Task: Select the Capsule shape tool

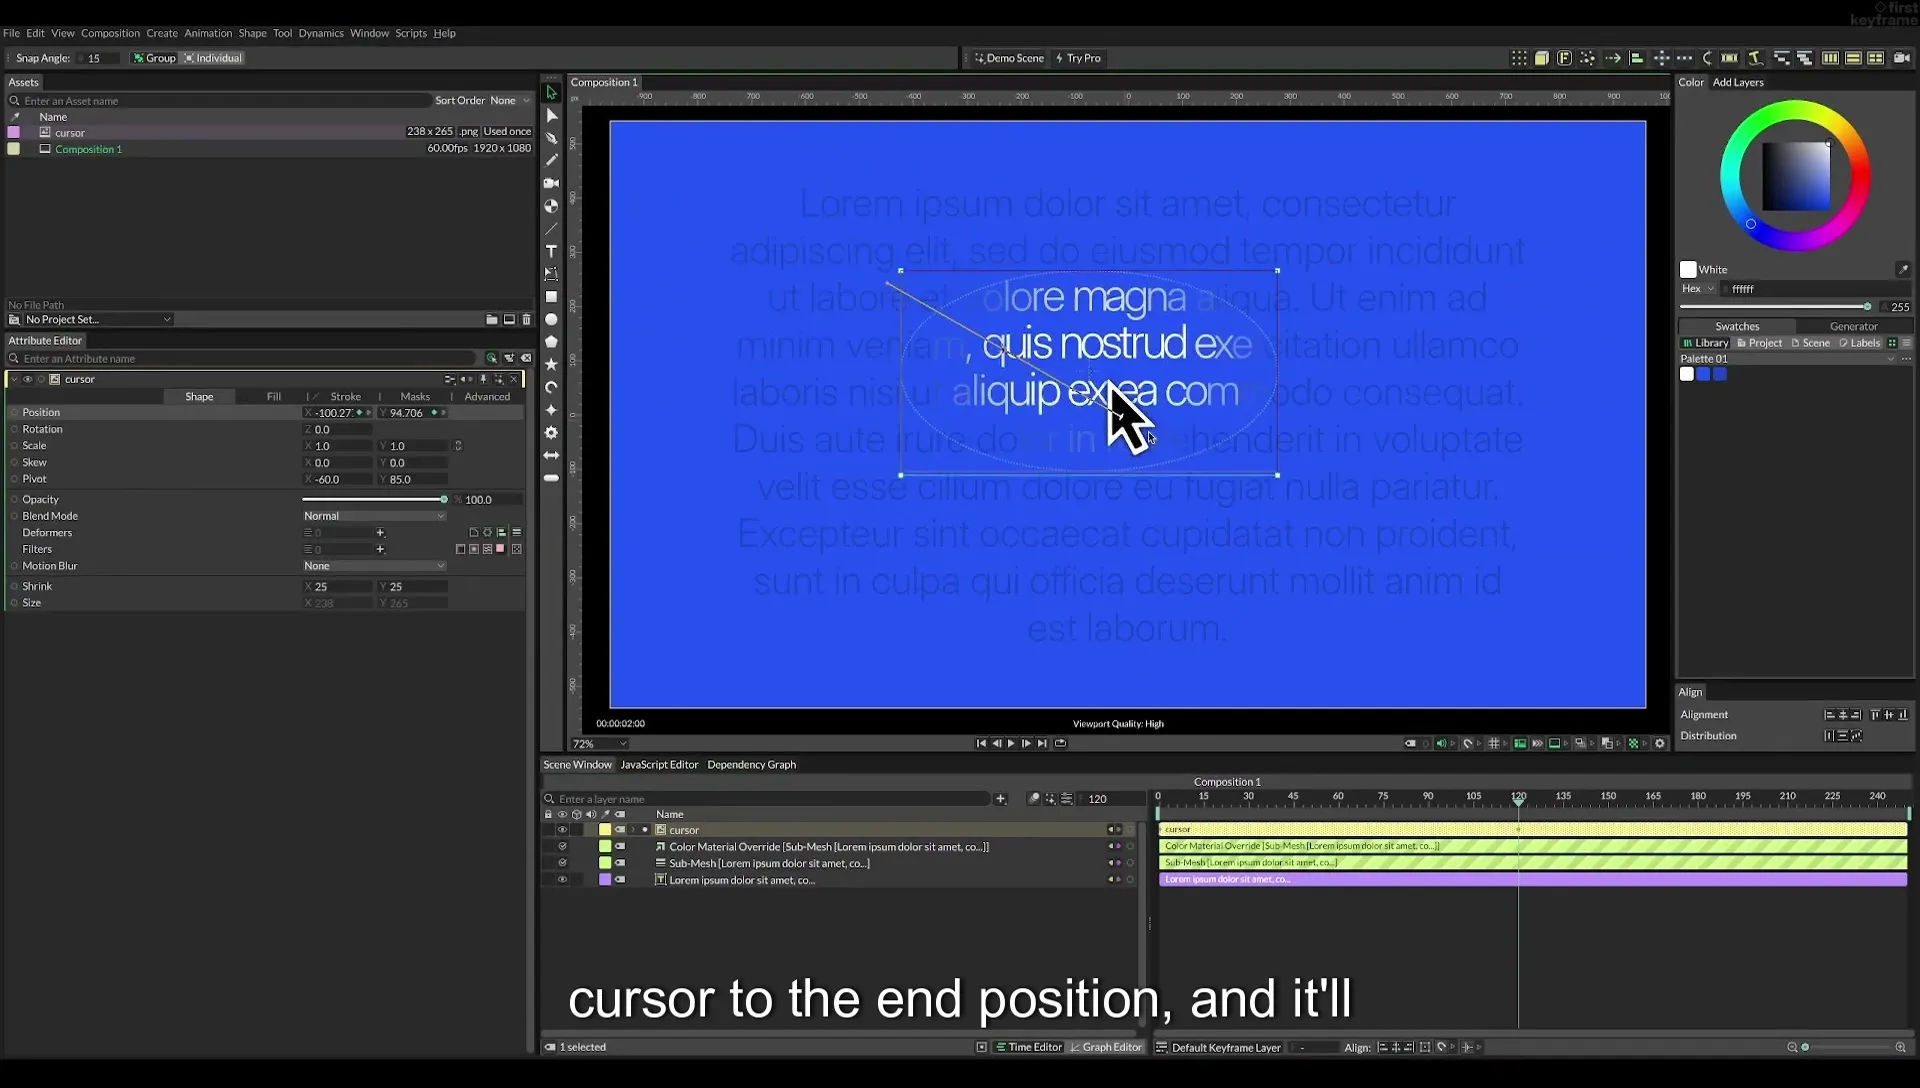Action: [551, 479]
